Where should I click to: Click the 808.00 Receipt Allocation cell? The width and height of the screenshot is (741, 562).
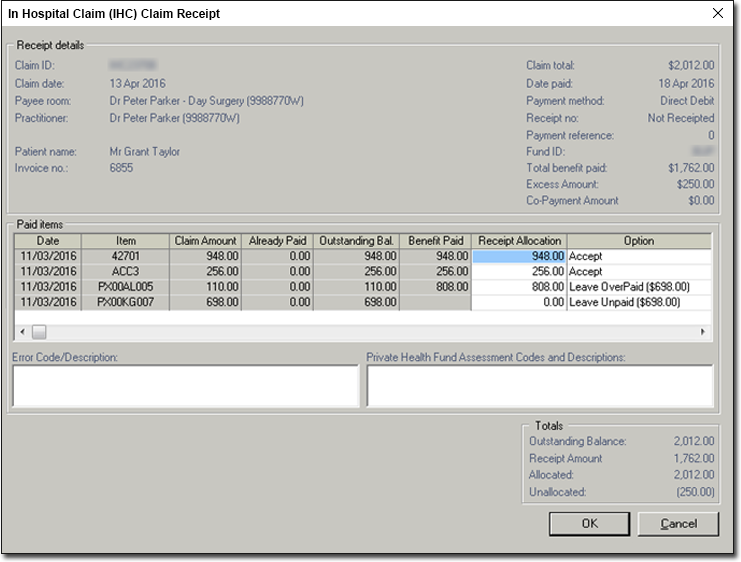(x=518, y=286)
